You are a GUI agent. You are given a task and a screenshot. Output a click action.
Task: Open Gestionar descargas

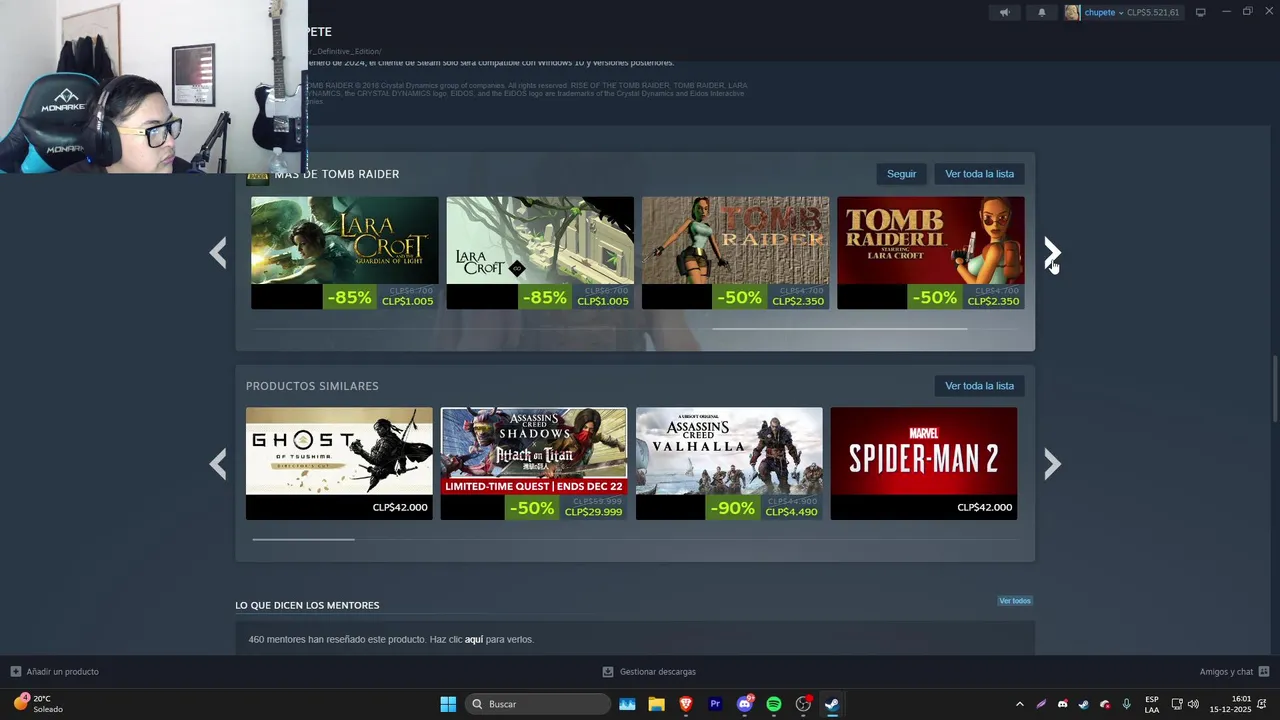point(649,672)
